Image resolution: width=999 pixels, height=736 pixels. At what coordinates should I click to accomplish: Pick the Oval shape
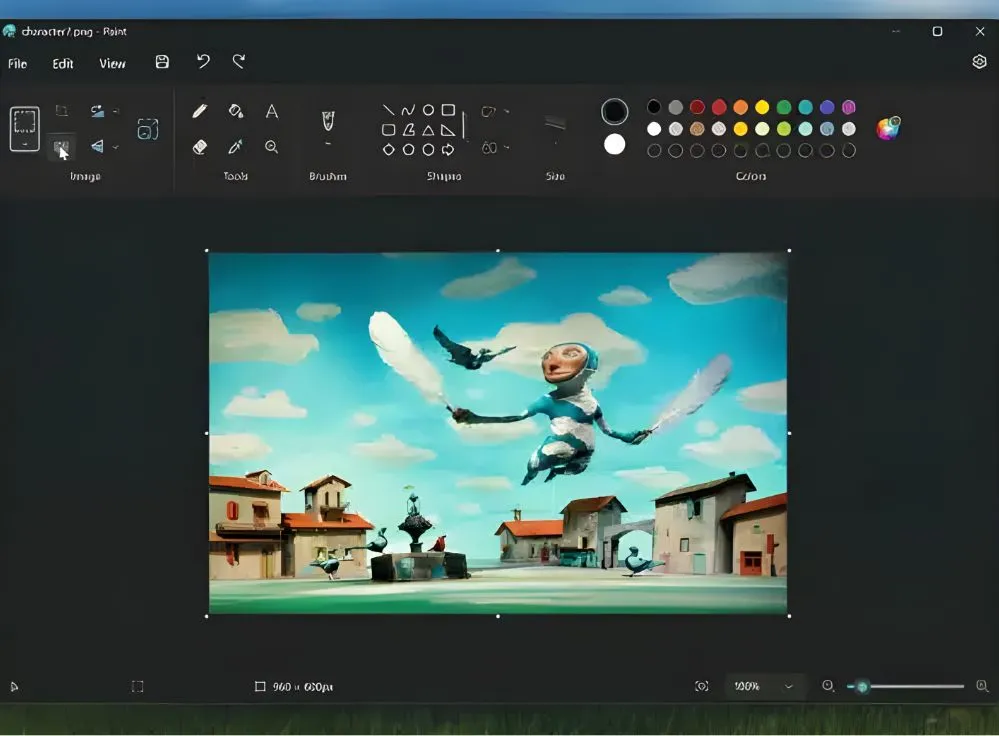[429, 110]
